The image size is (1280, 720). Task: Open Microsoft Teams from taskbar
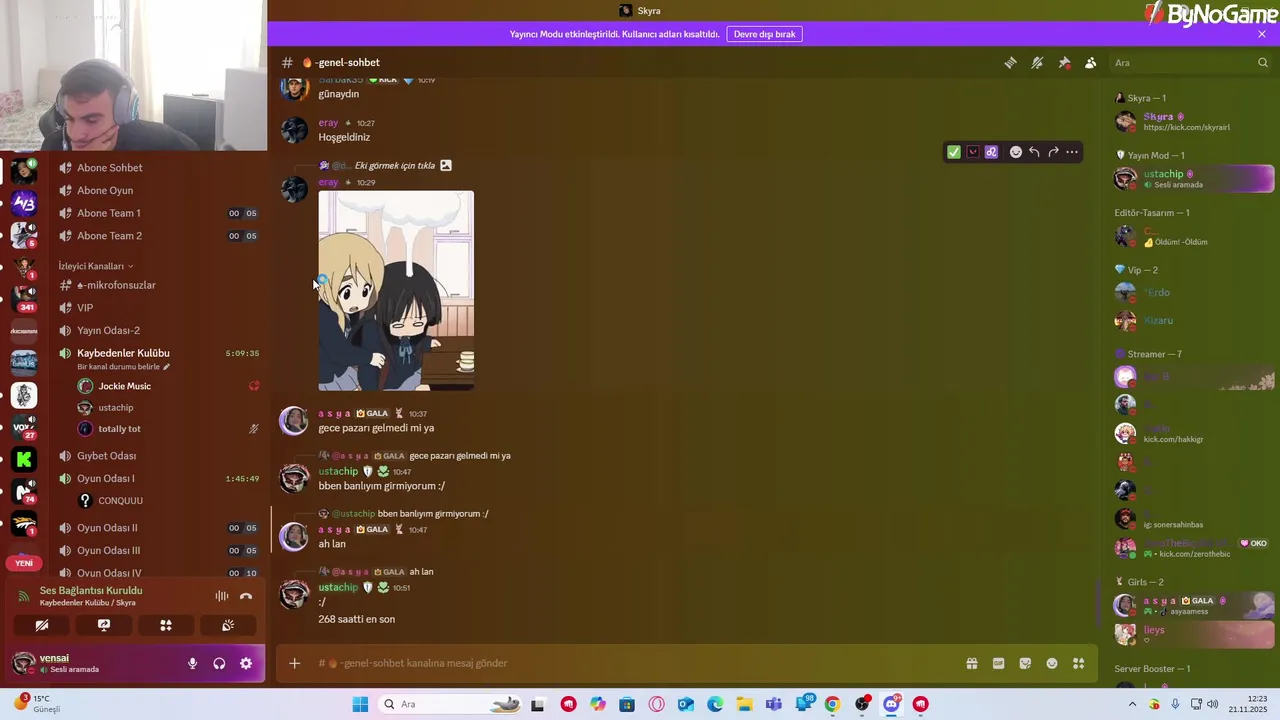(x=774, y=704)
